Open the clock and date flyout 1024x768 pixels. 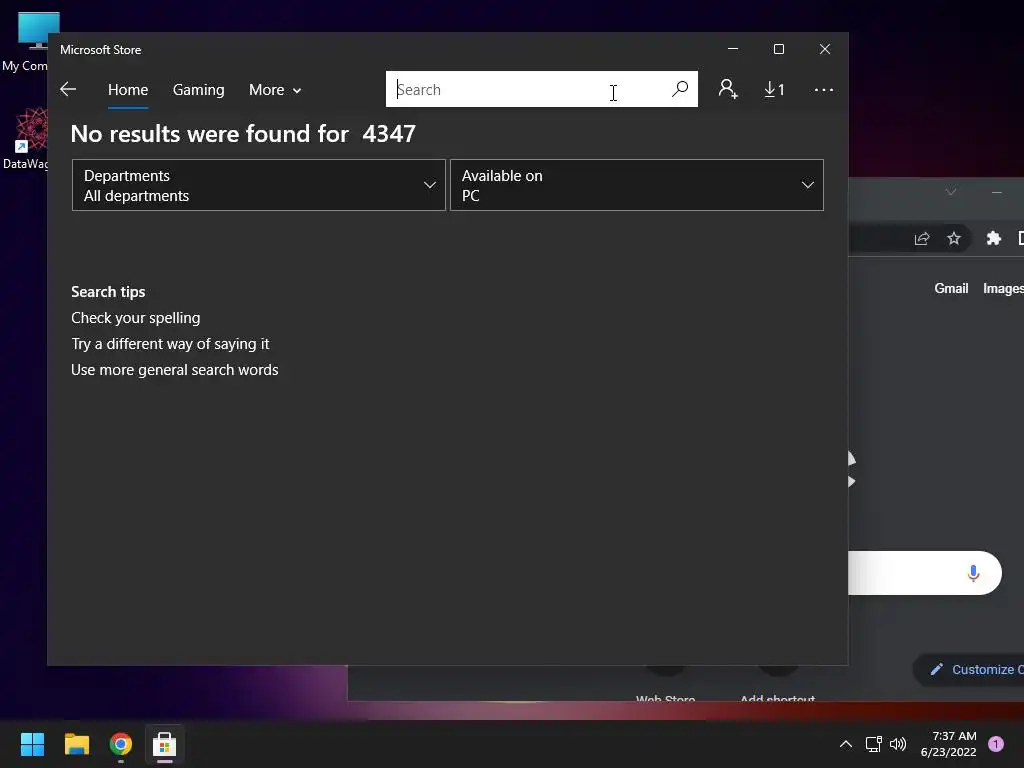point(949,744)
